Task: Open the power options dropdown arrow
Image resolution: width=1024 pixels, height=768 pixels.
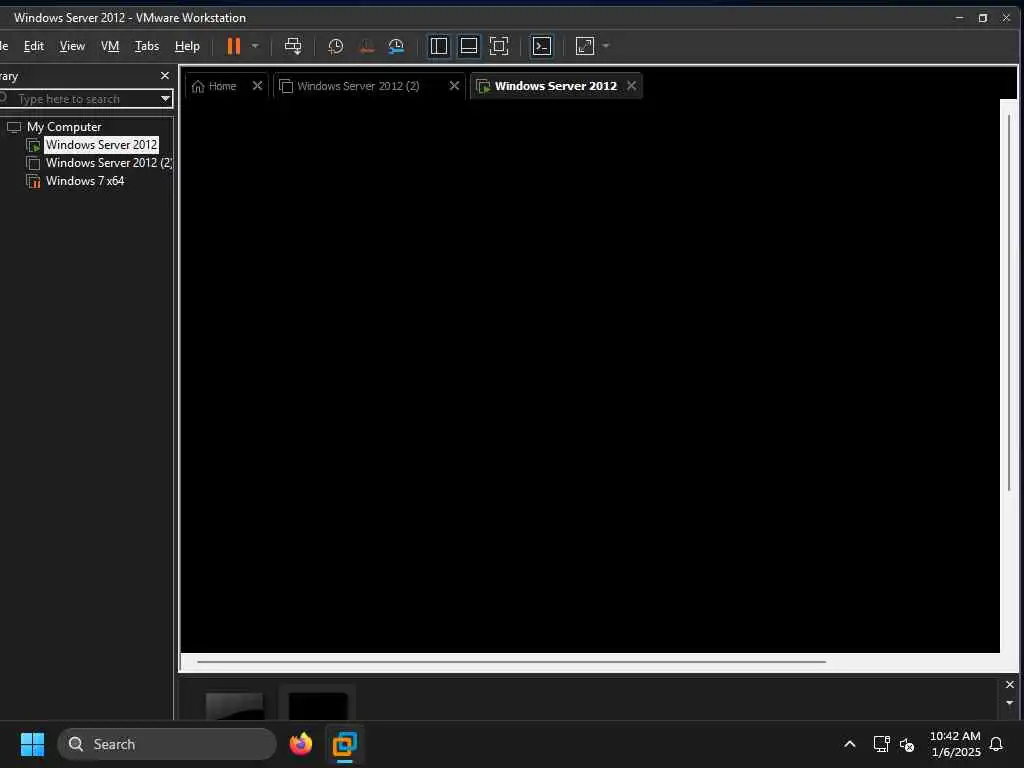Action: [255, 46]
